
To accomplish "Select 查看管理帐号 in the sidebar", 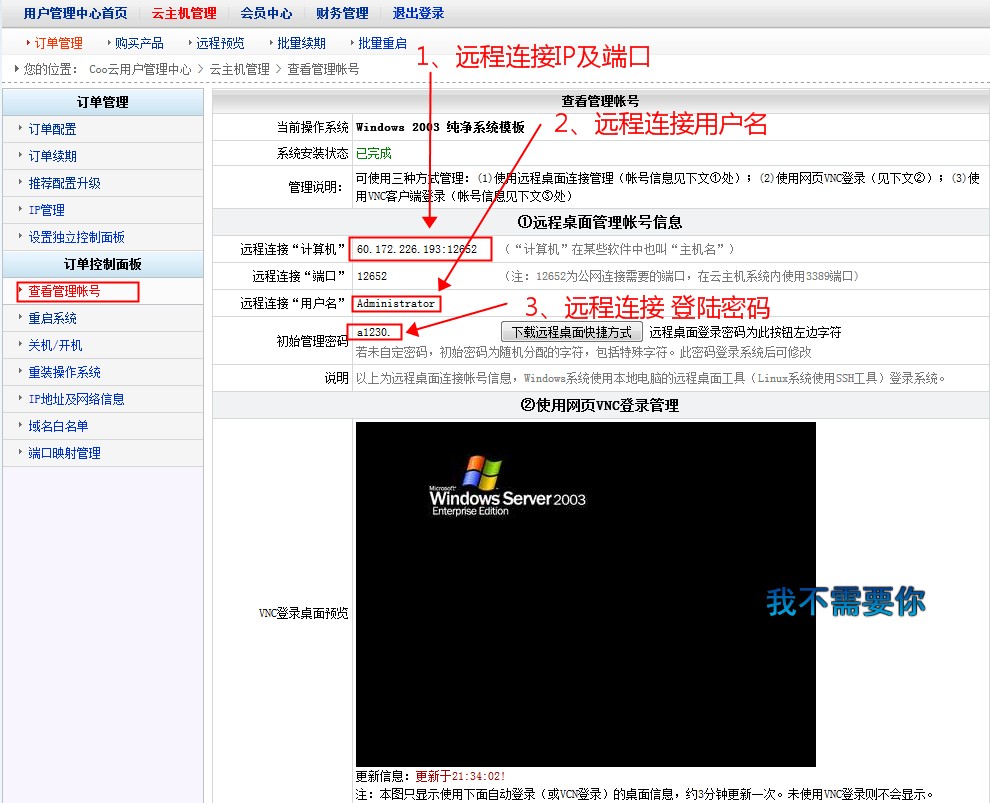I will click(x=64, y=291).
